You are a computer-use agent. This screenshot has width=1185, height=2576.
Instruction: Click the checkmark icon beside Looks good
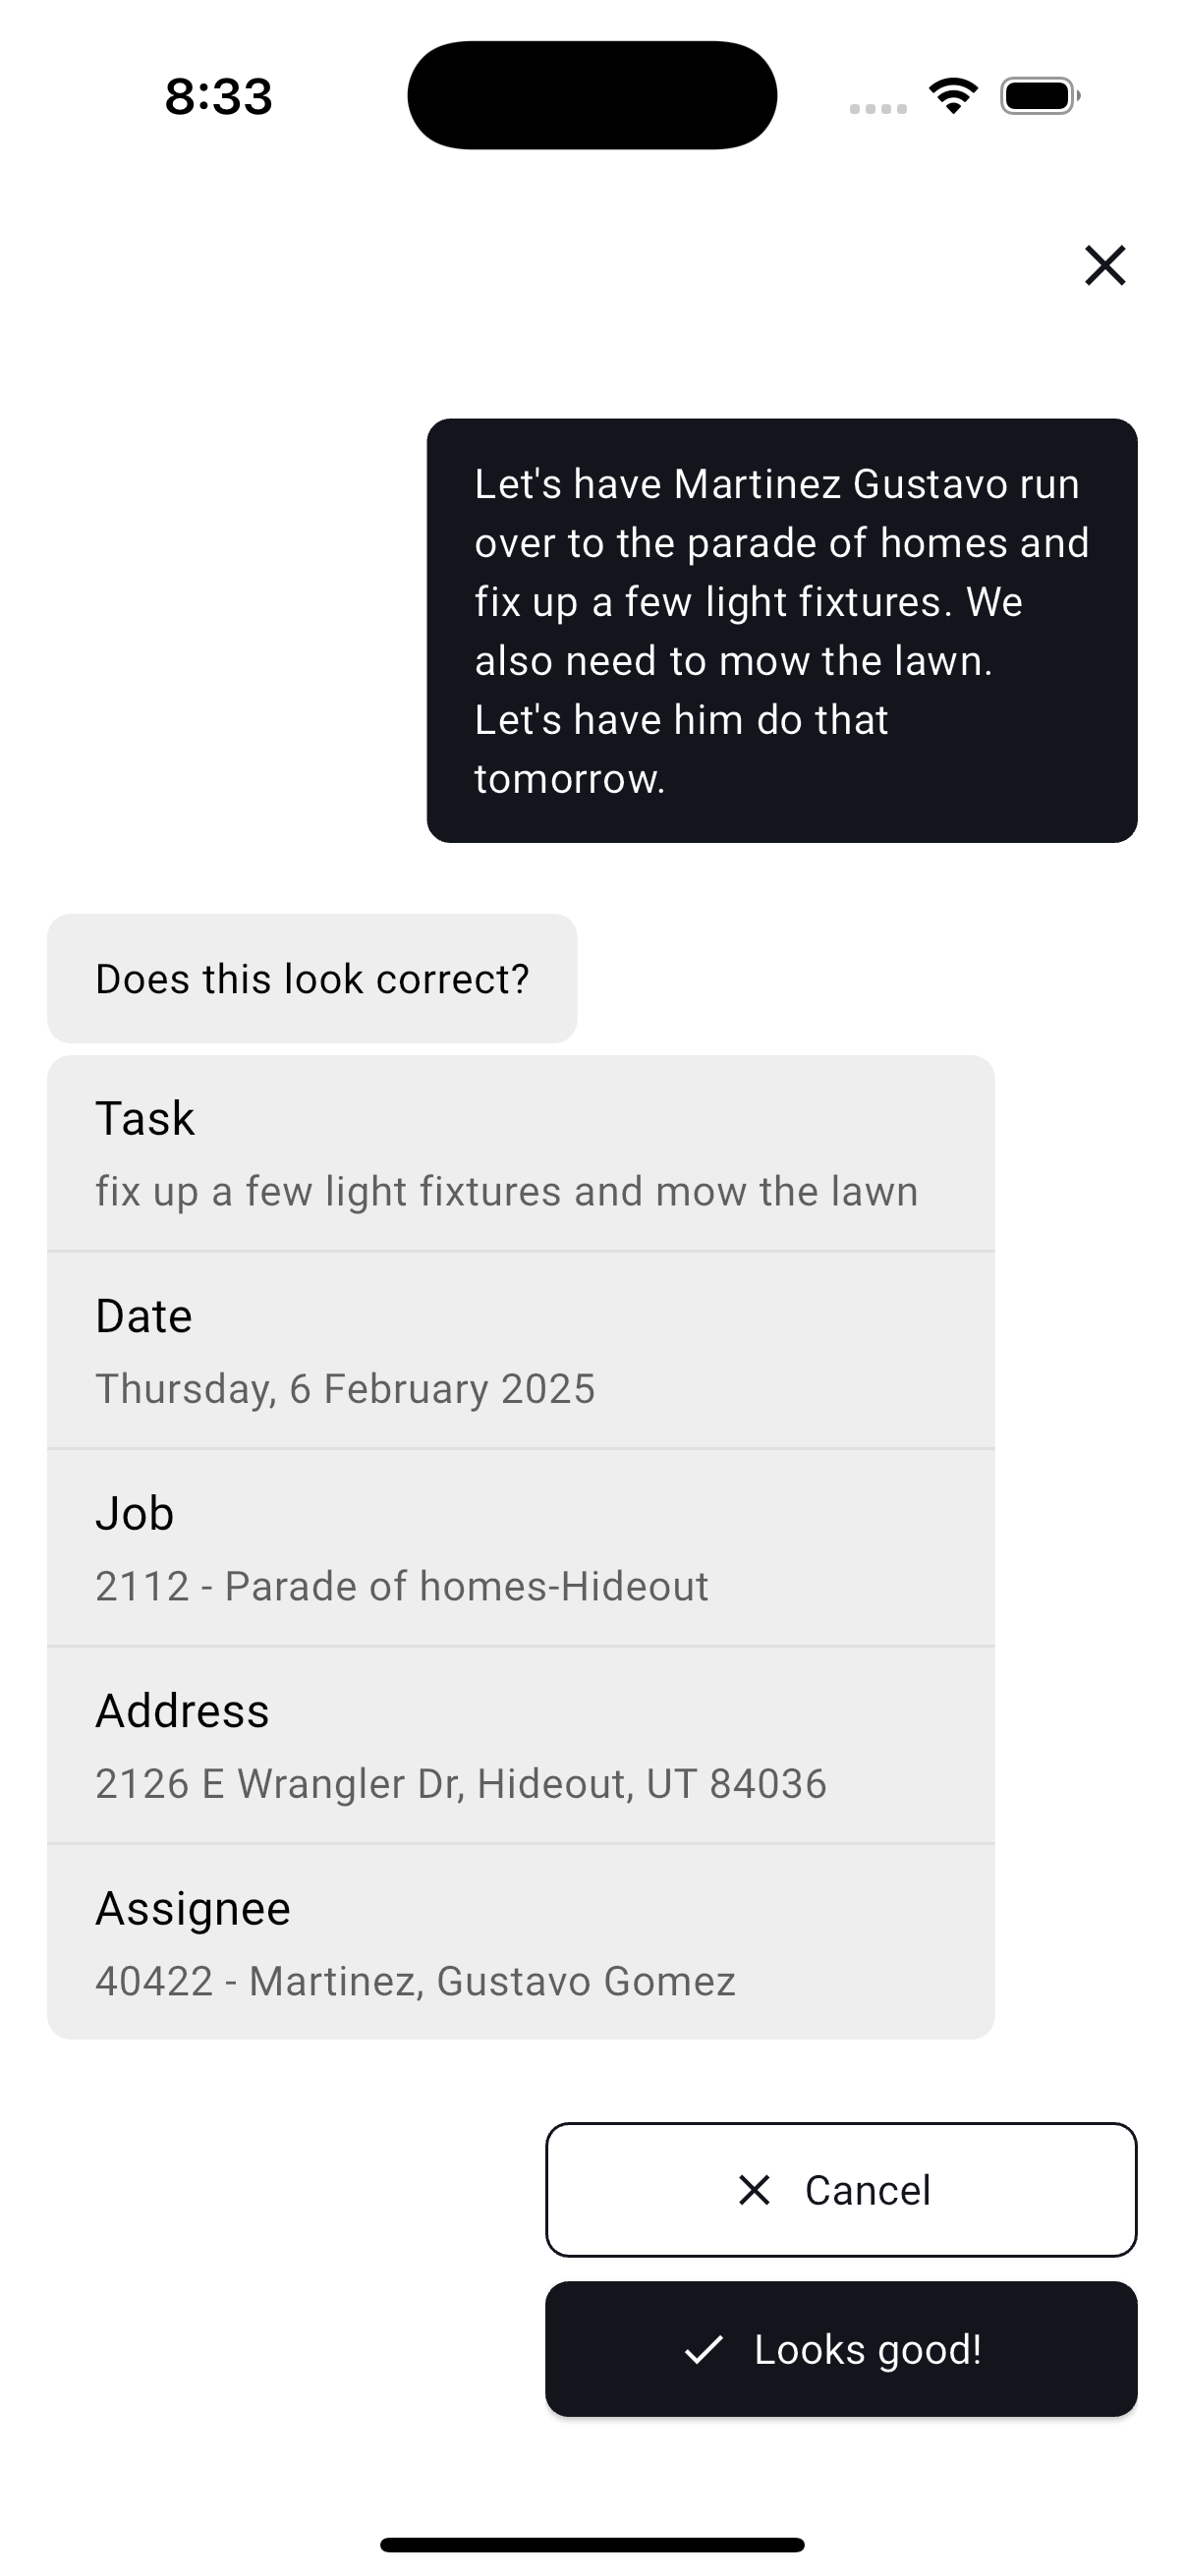704,2349
